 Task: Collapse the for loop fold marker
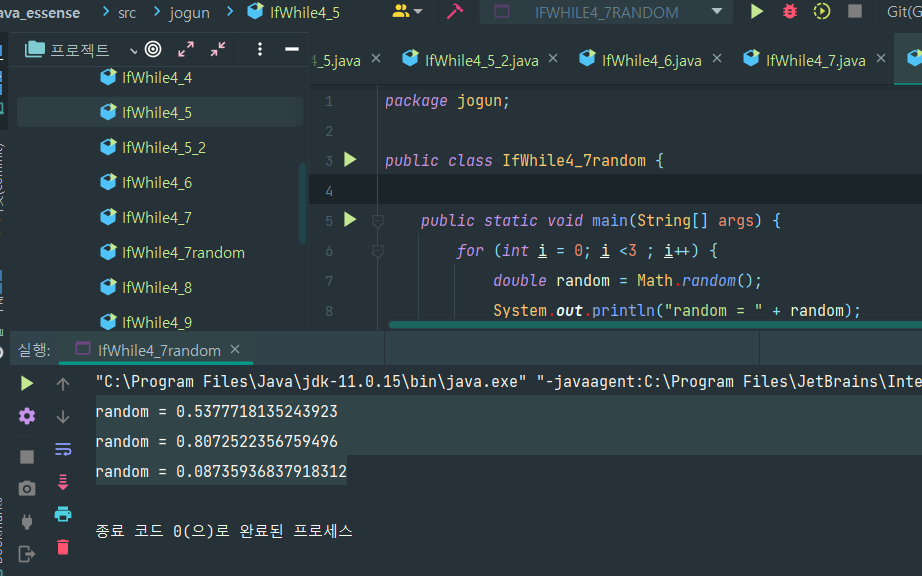[x=378, y=251]
